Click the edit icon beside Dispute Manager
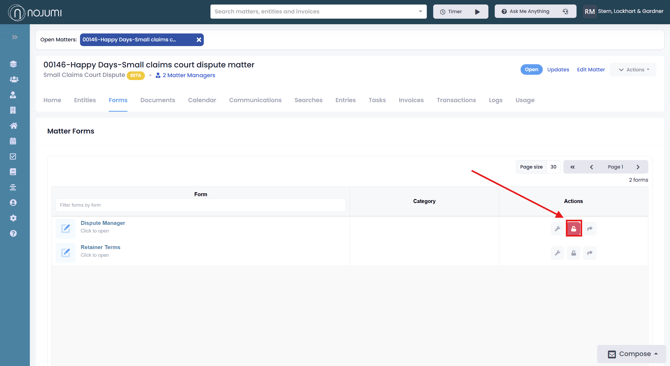 point(65,228)
